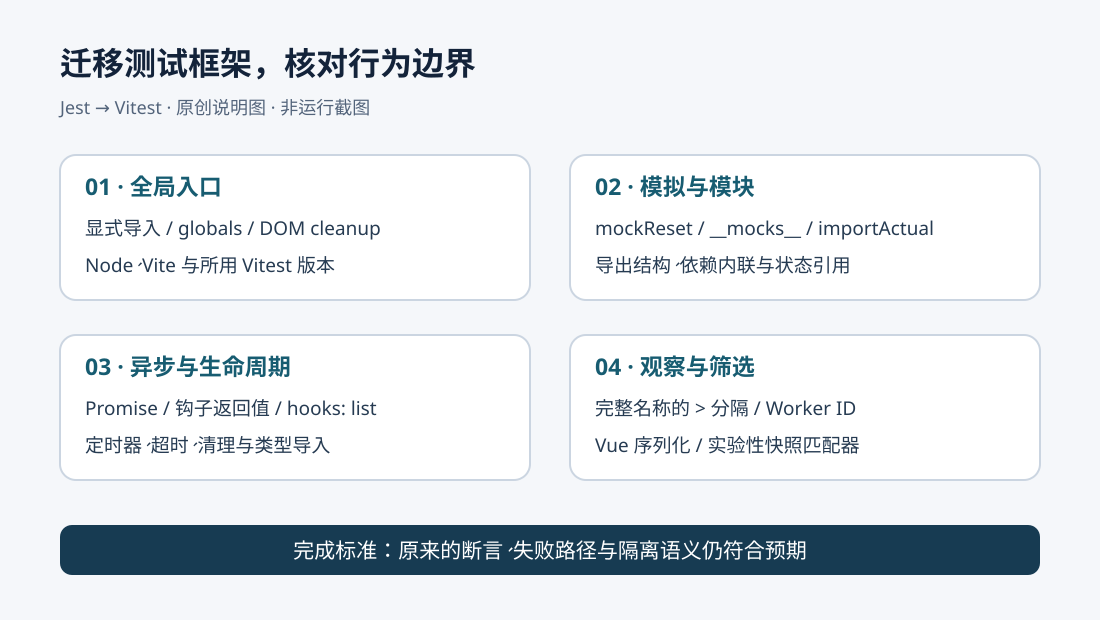Click the line Vue 序列化 / 实验性快照匹配器

pos(727,445)
